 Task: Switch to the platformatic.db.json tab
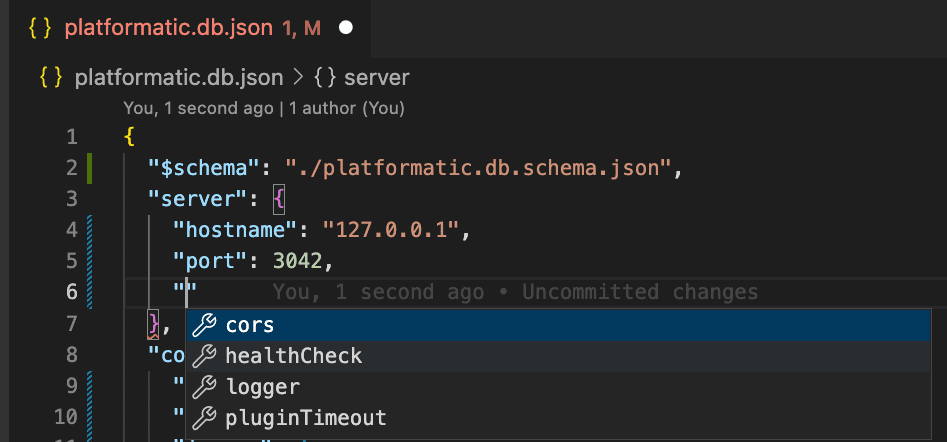pyautogui.click(x=168, y=28)
